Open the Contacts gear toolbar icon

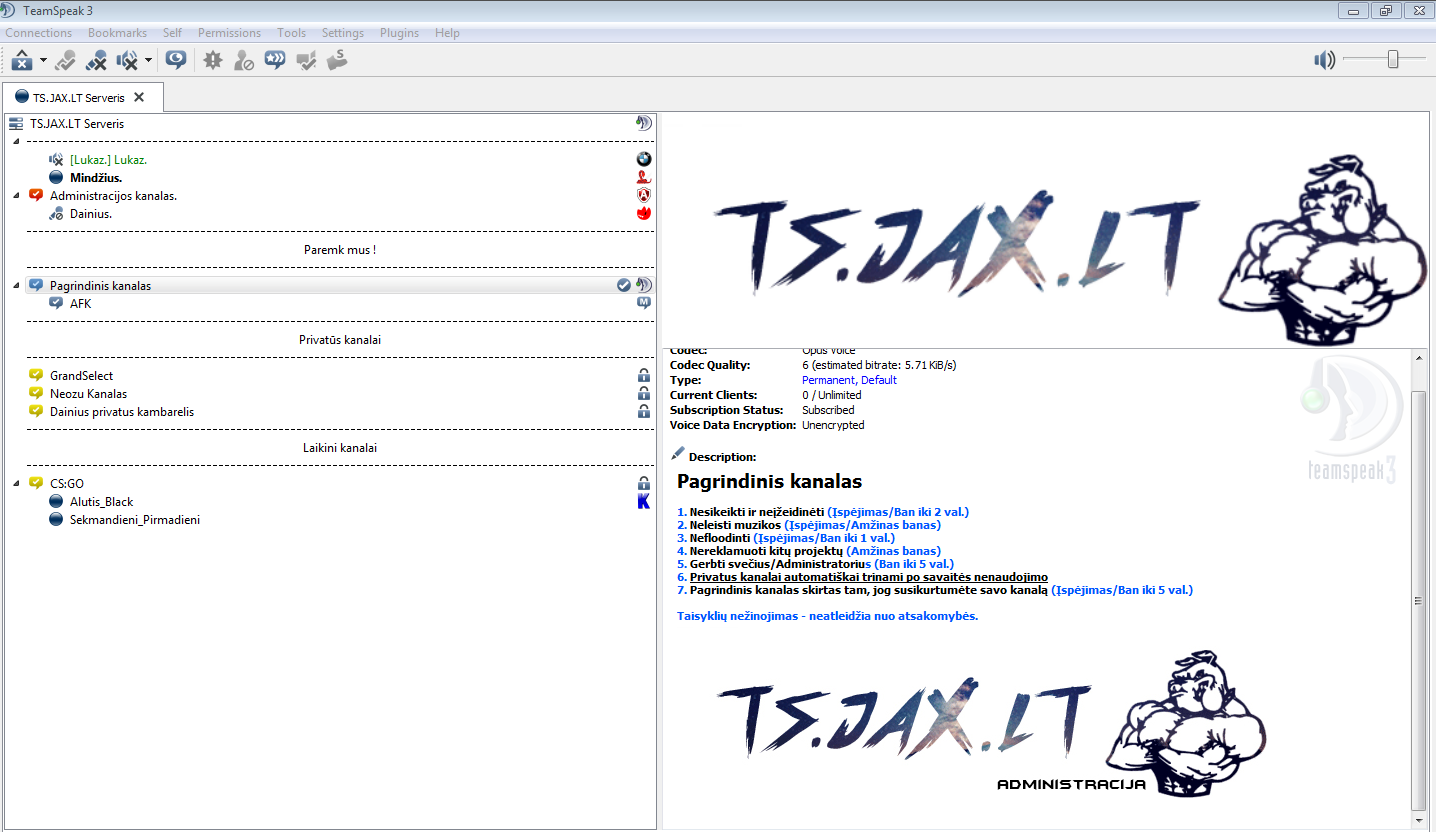click(212, 61)
